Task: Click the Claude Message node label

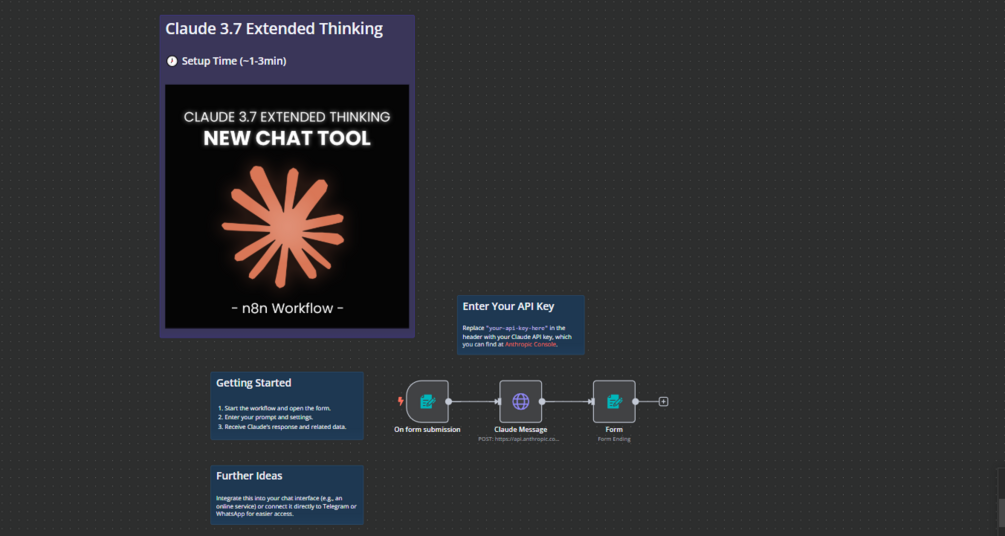Action: point(520,430)
